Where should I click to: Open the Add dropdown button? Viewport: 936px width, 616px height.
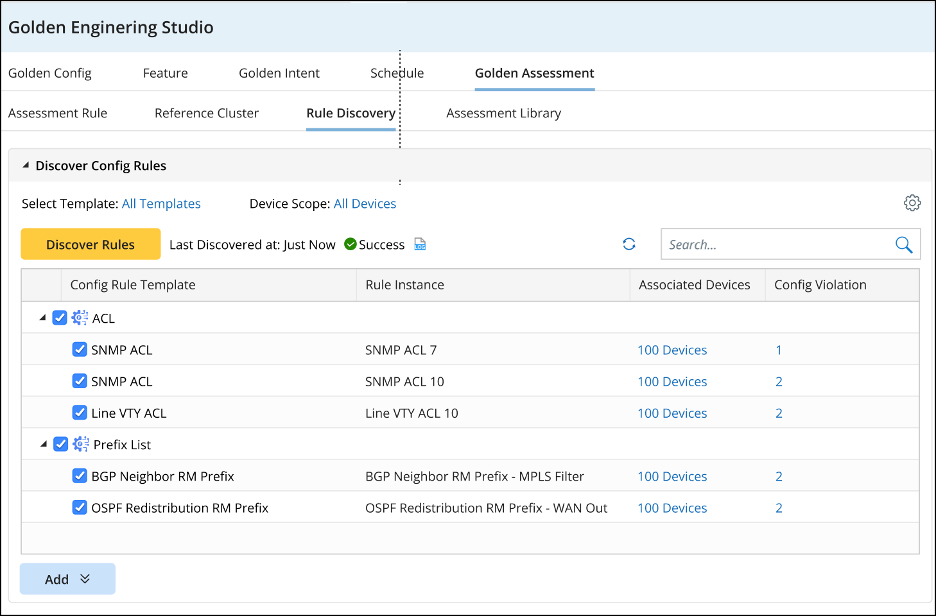click(x=67, y=579)
